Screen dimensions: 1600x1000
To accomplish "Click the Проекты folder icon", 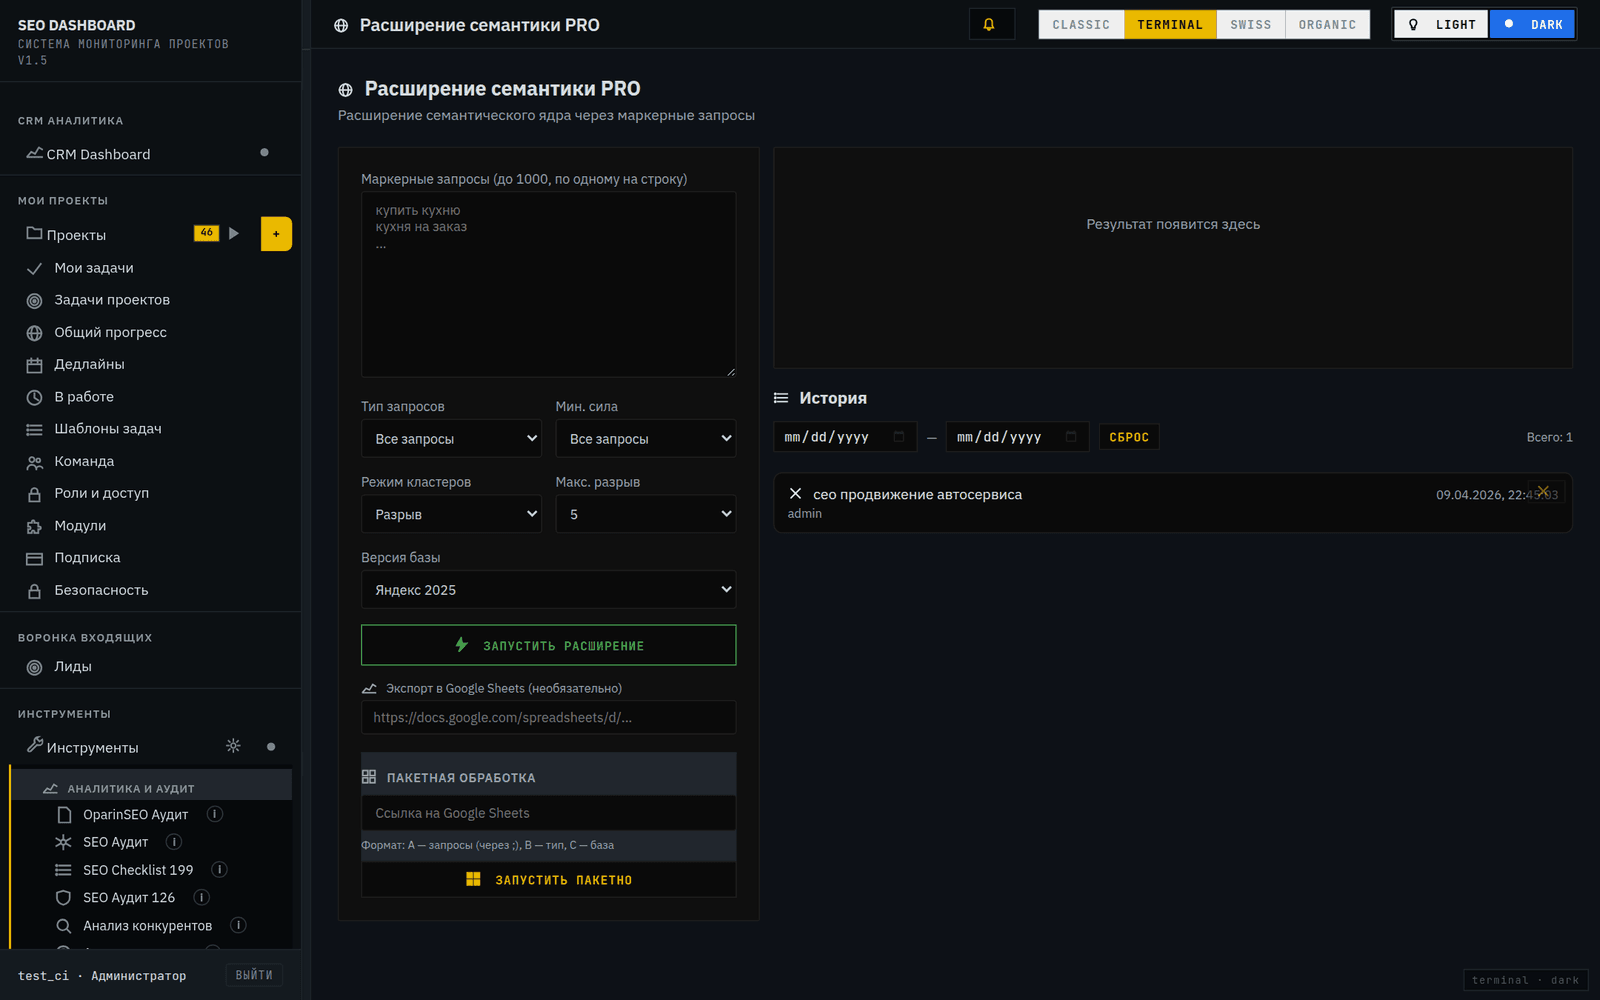I will coord(34,233).
